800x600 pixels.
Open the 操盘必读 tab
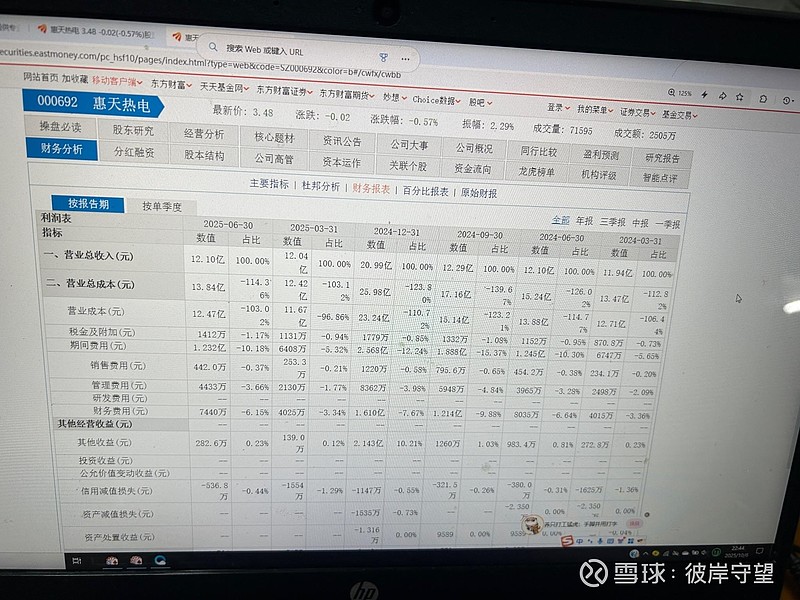coord(60,127)
